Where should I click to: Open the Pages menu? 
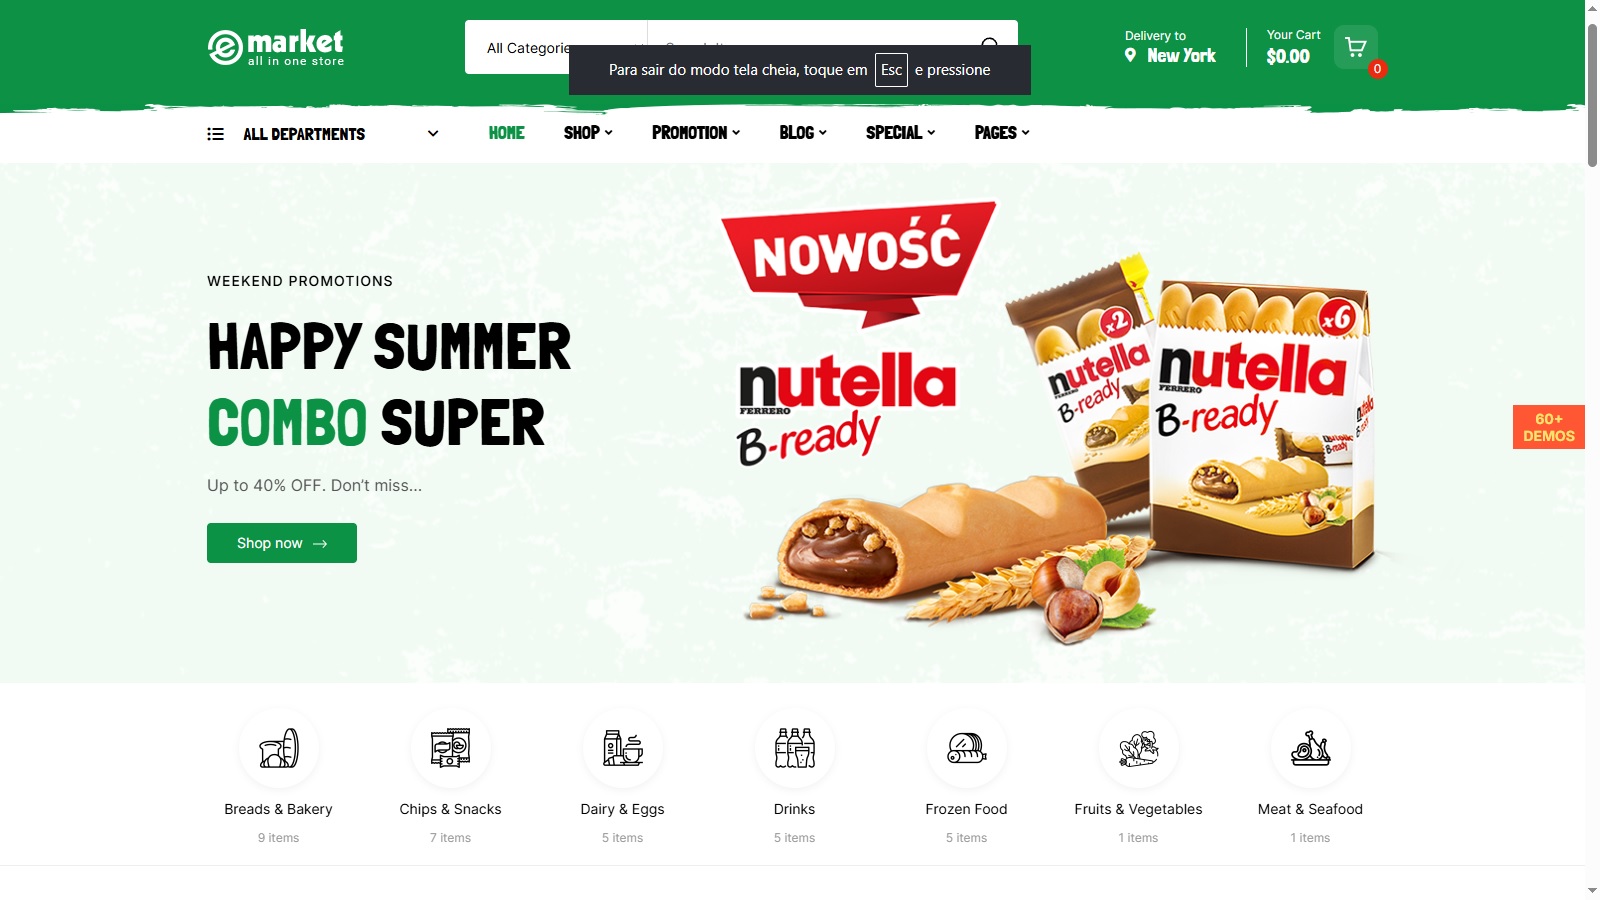pos(1002,133)
